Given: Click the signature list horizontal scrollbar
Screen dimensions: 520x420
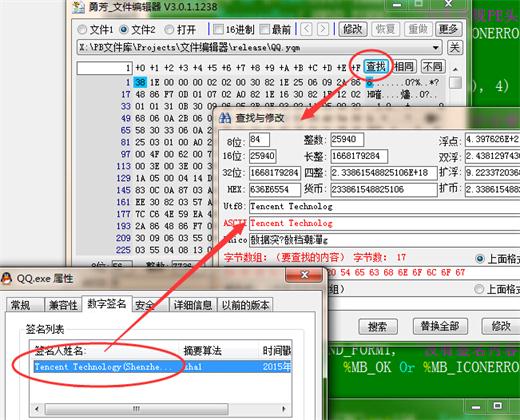Looking at the screenshot, I should [x=160, y=409].
